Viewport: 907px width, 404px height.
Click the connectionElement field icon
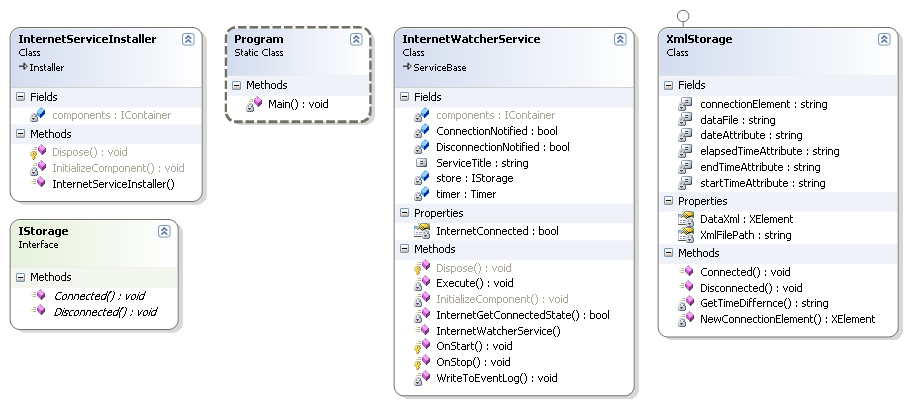point(686,104)
